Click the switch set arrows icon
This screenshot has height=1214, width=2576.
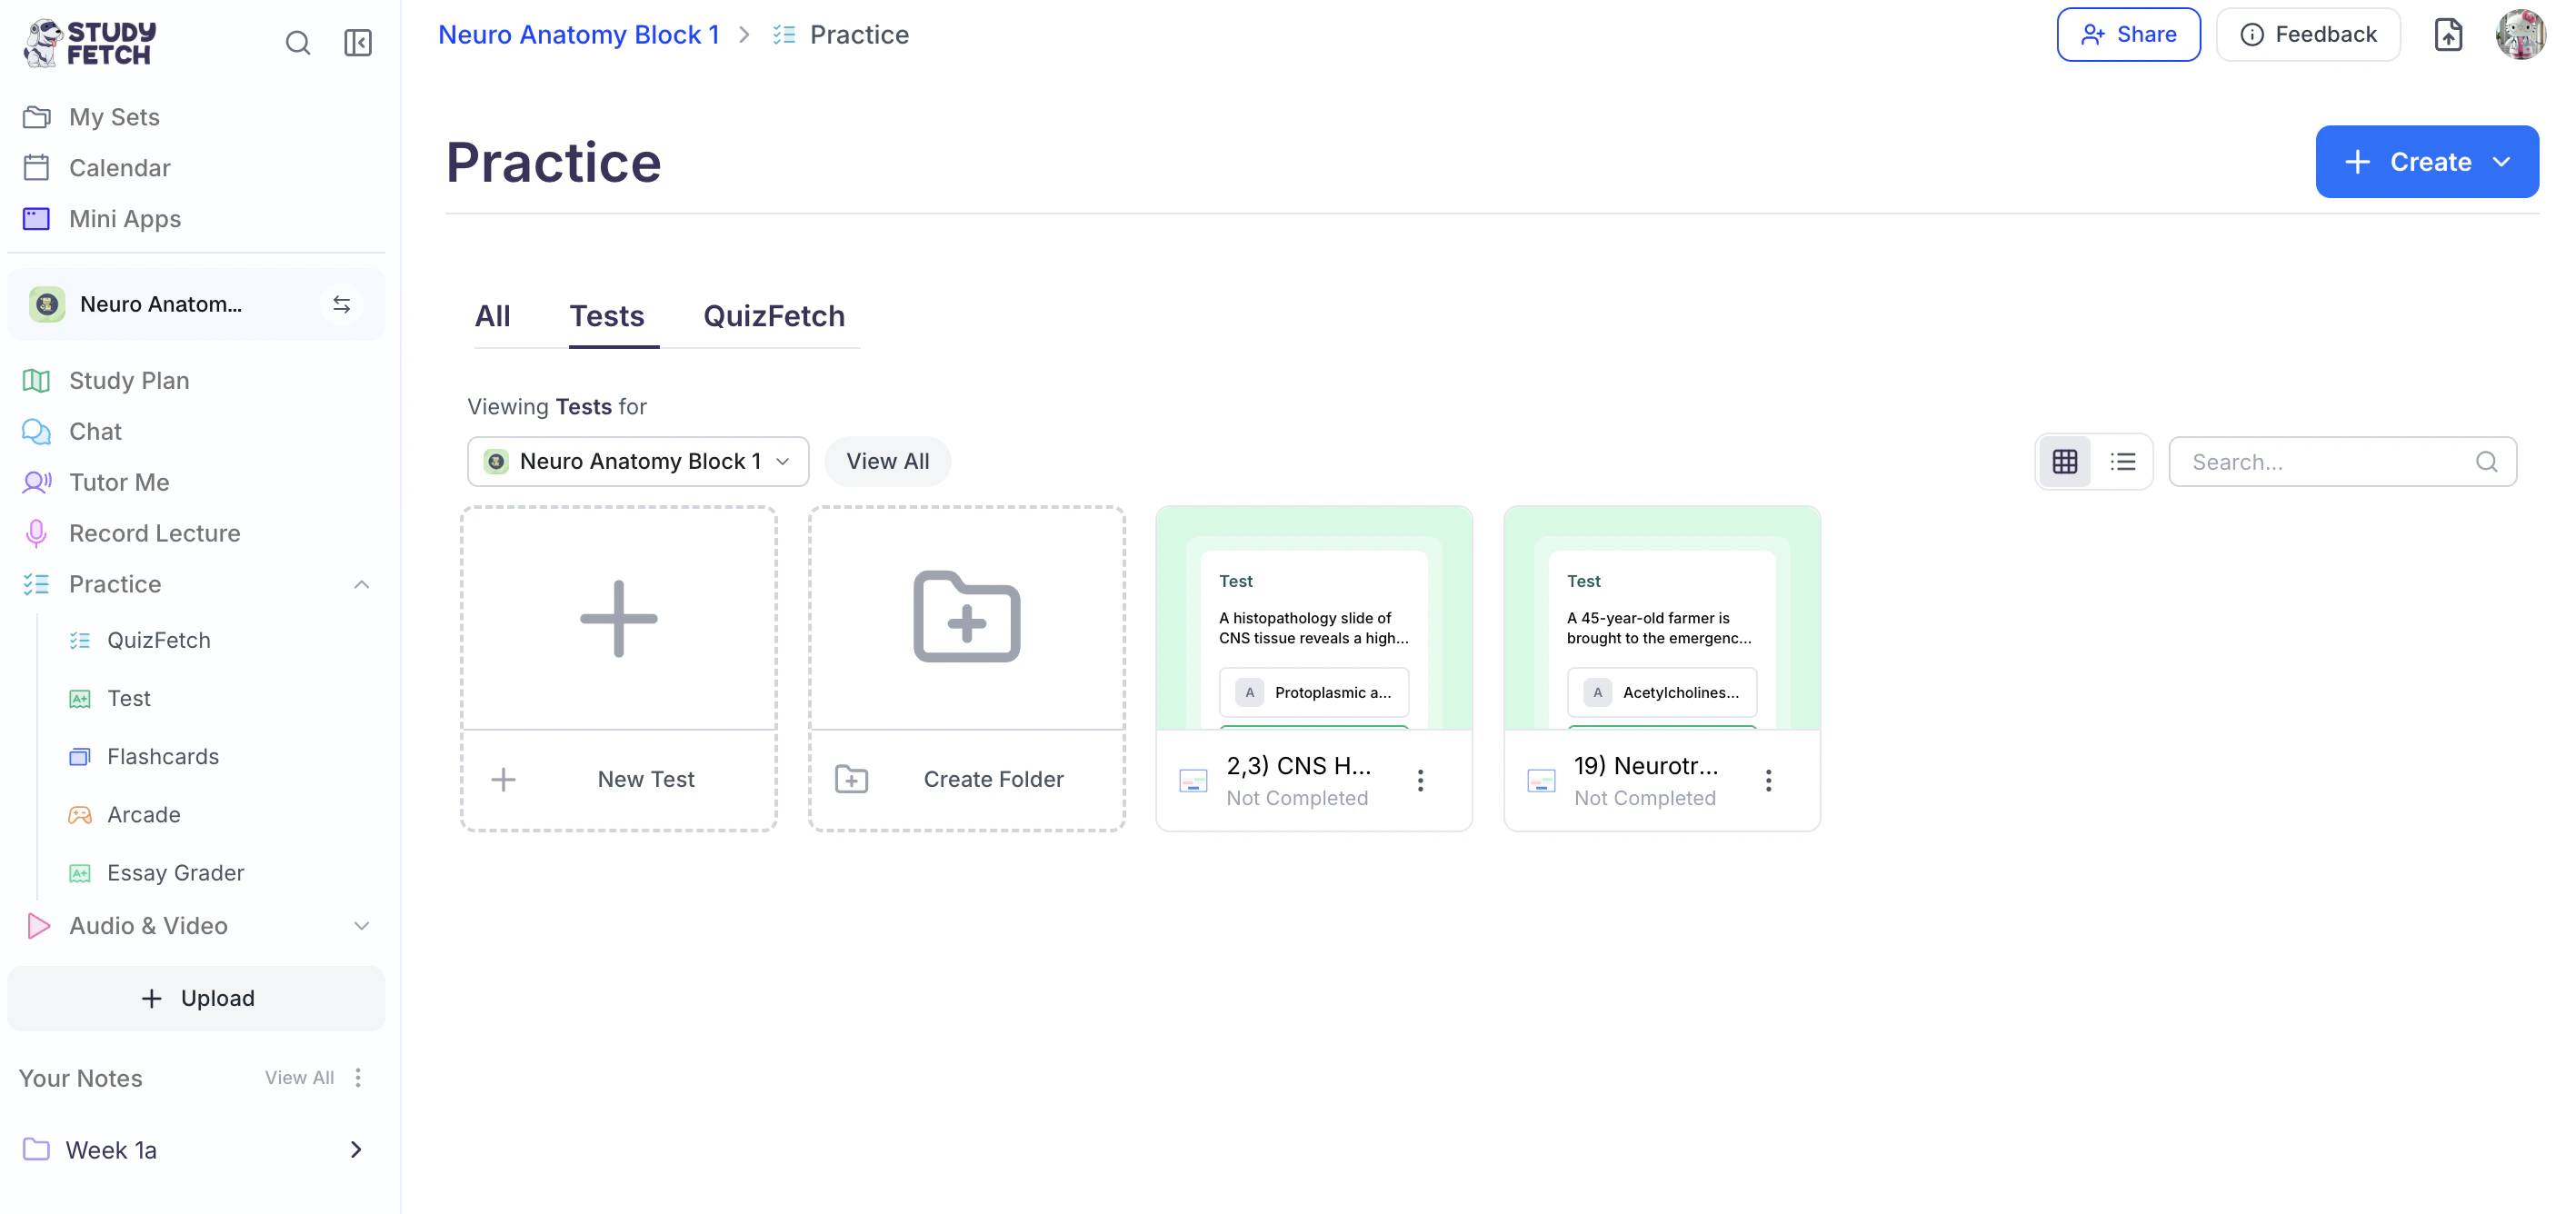pos(341,304)
